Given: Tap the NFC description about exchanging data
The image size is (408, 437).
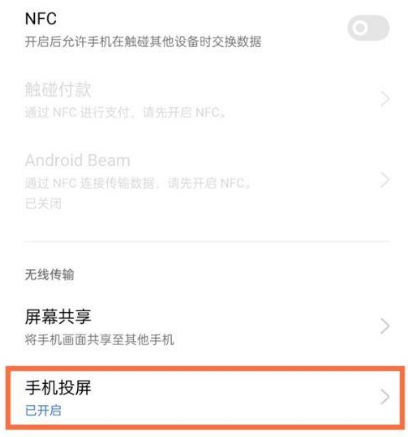Looking at the screenshot, I should coord(143,42).
